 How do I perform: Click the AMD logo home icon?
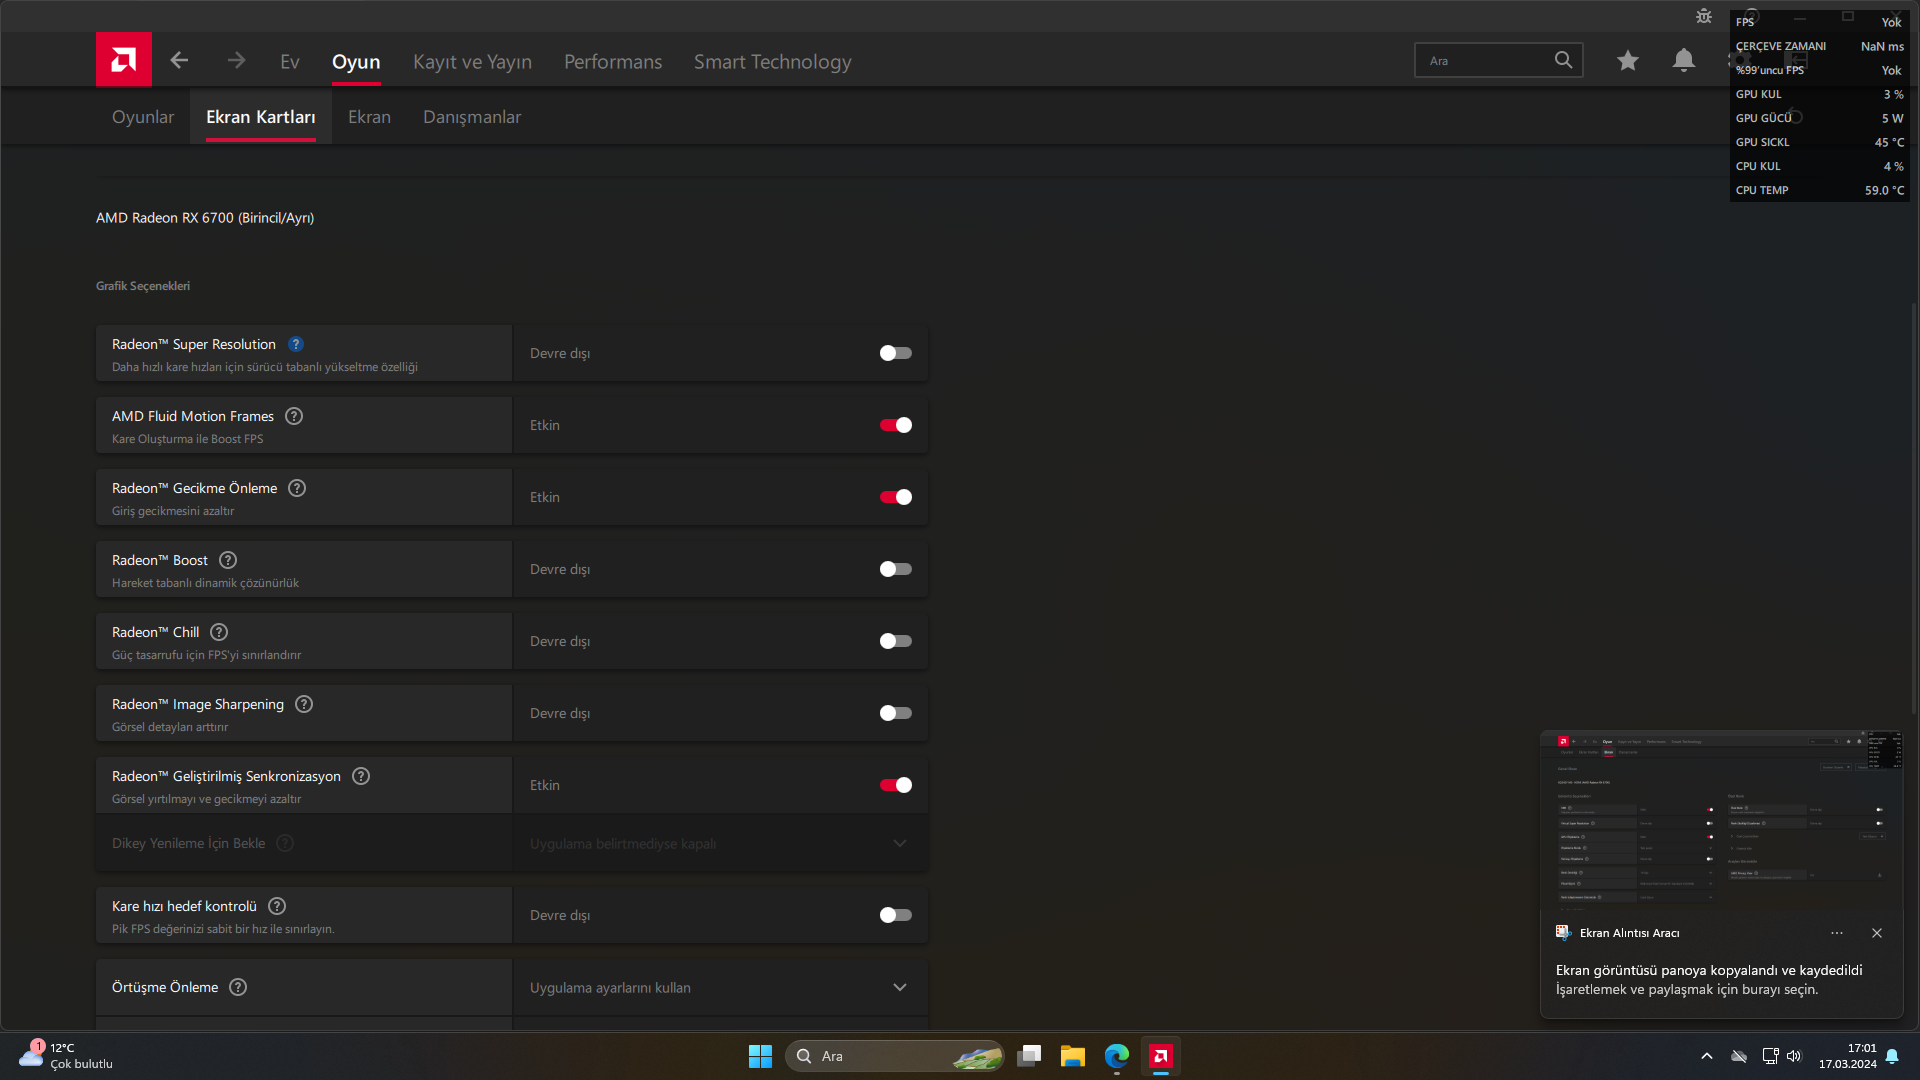[124, 60]
